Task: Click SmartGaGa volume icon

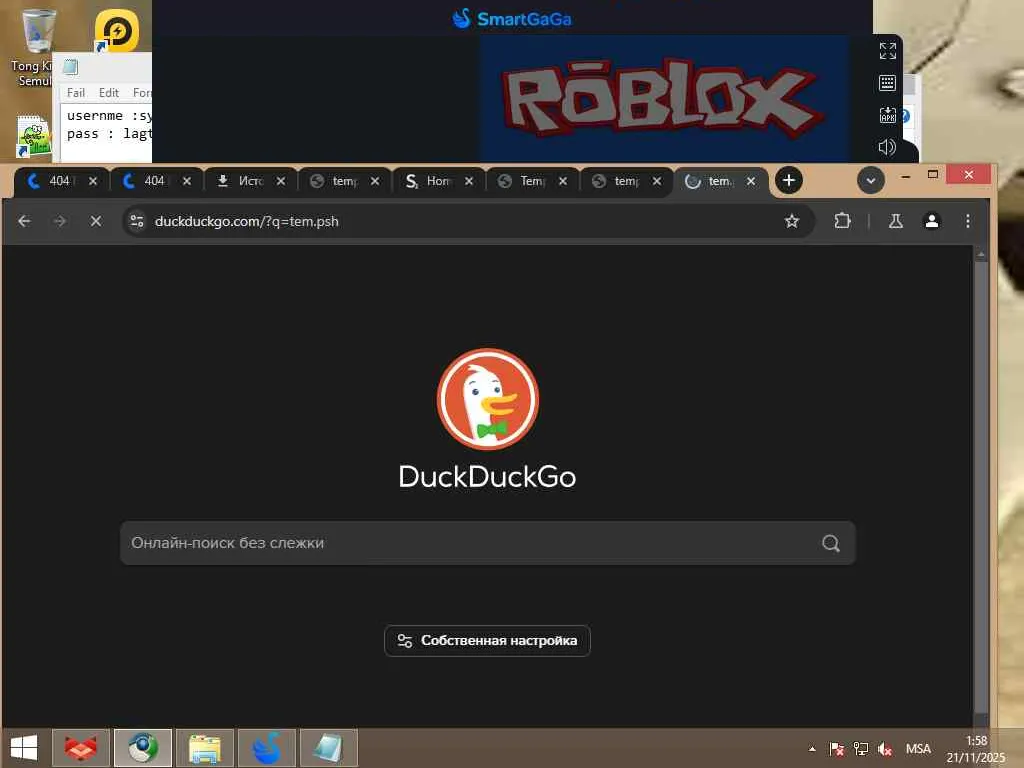Action: click(x=887, y=147)
